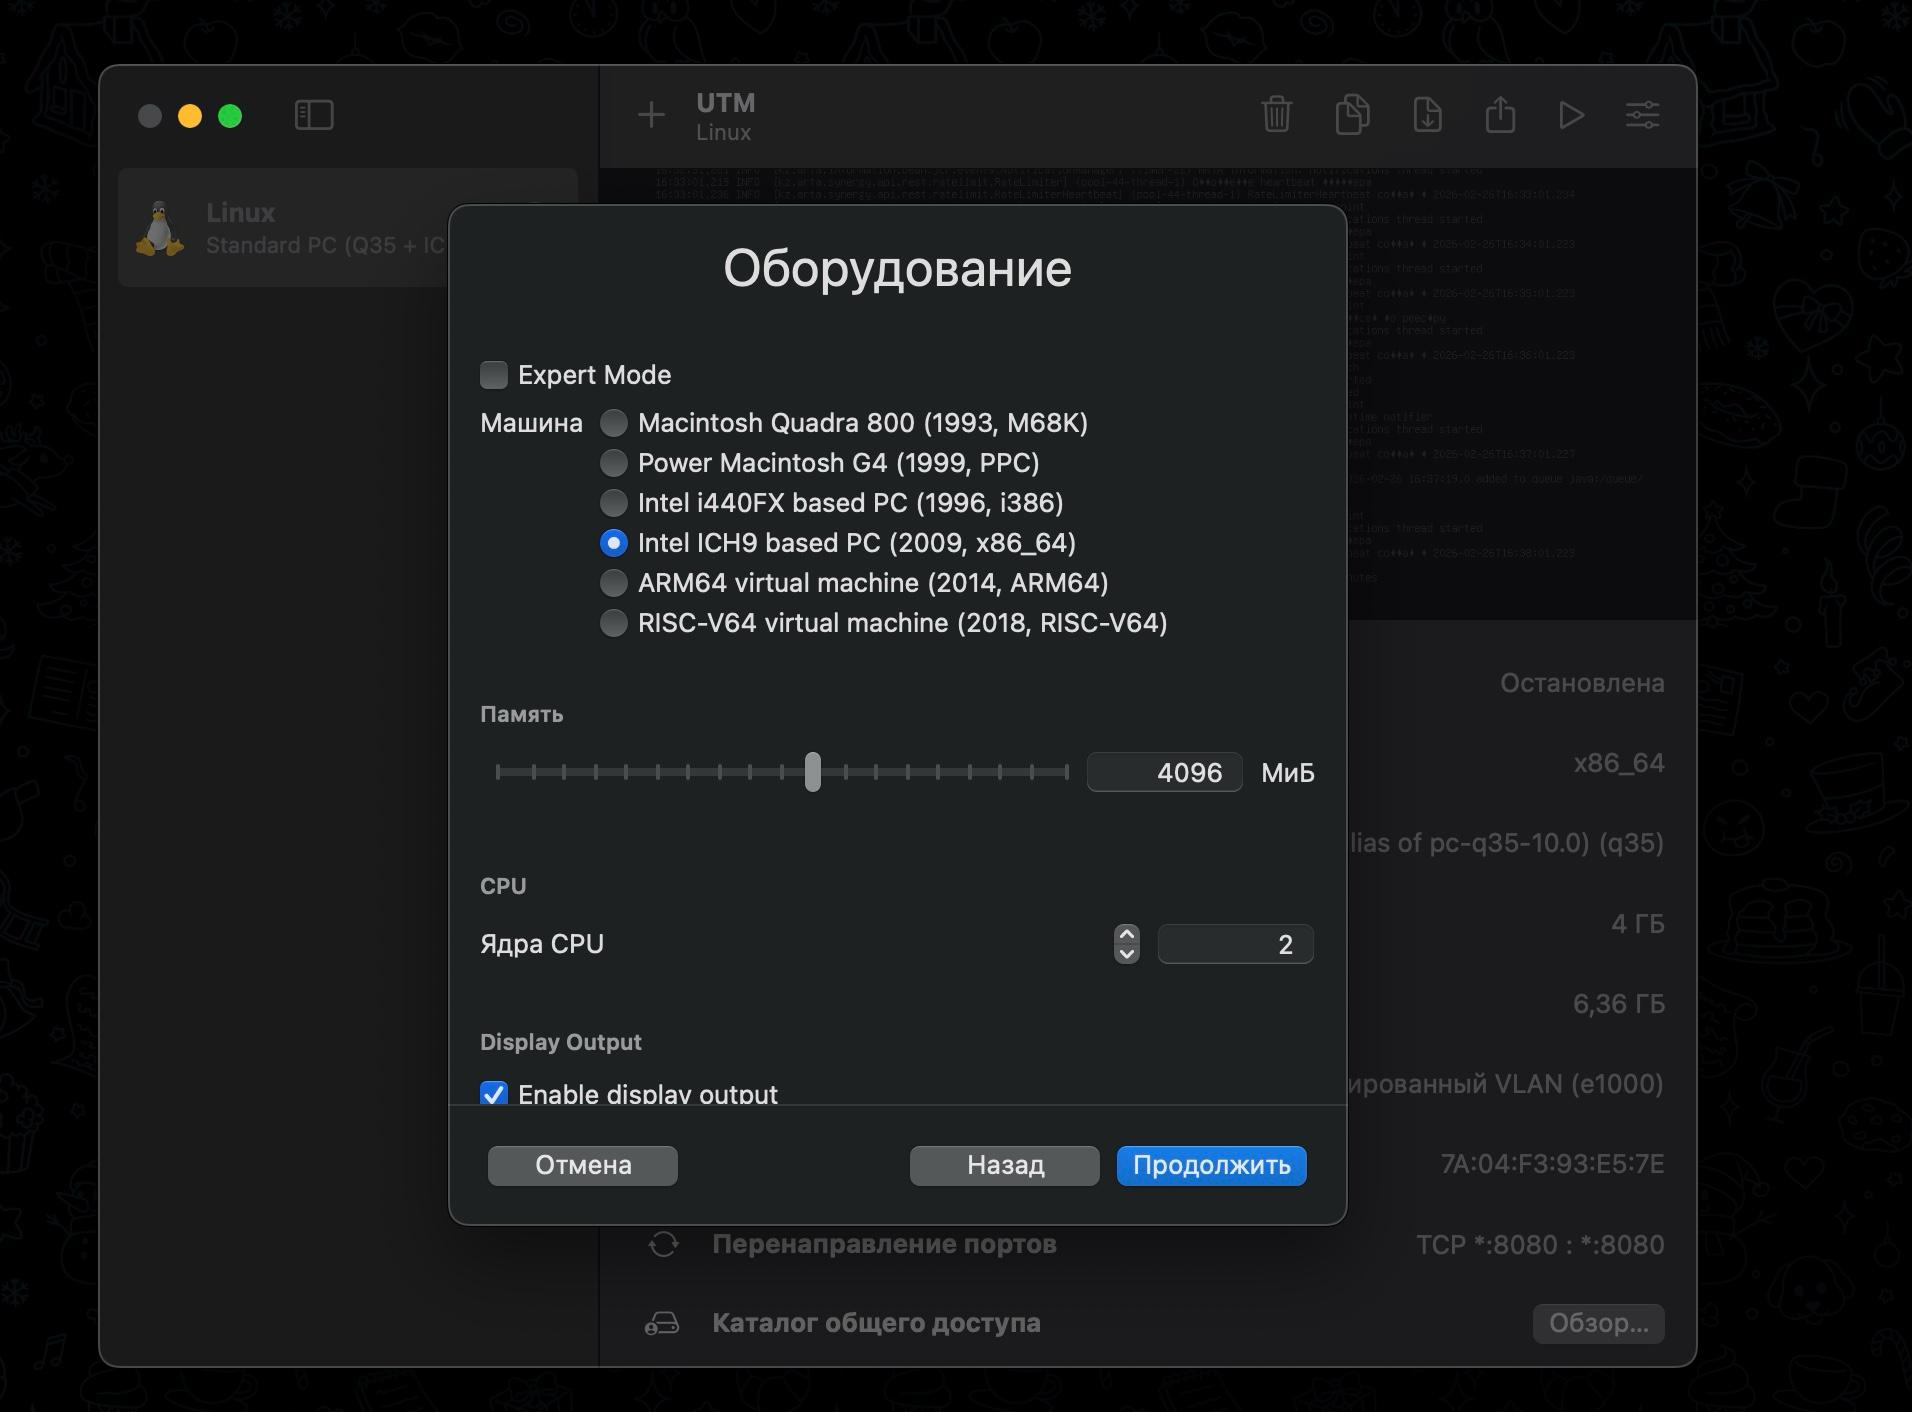Click the memory slider handle

point(813,772)
